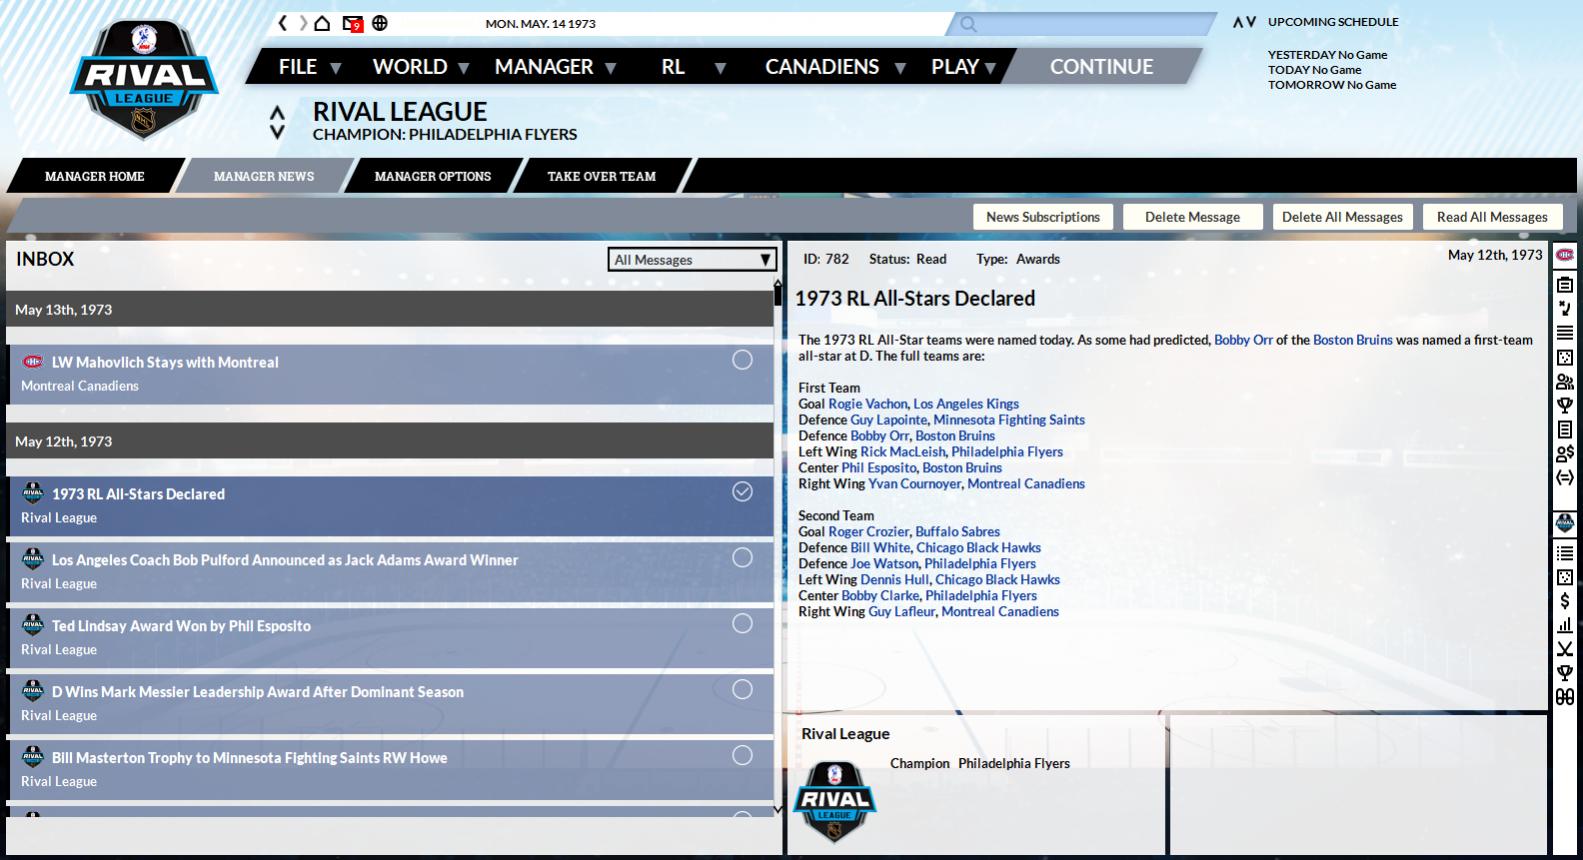Screen dimensions: 1583x860
Task: Open the upper dice icon in sidebar
Action: [1565, 357]
